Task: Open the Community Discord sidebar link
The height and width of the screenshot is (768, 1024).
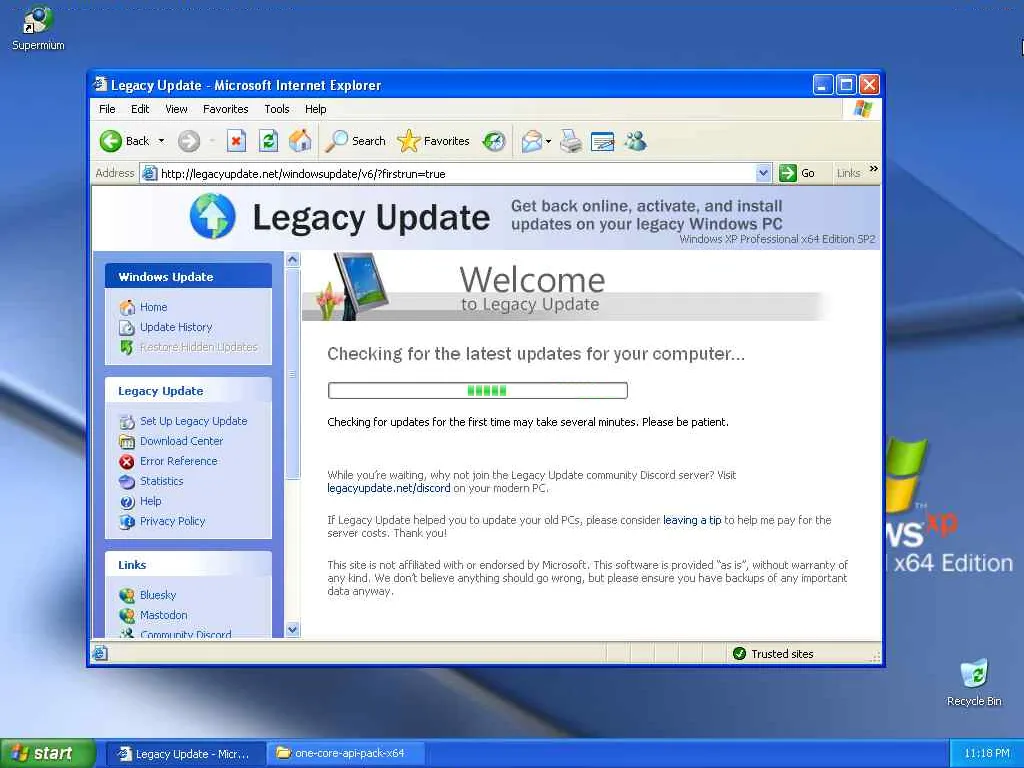Action: [x=185, y=633]
